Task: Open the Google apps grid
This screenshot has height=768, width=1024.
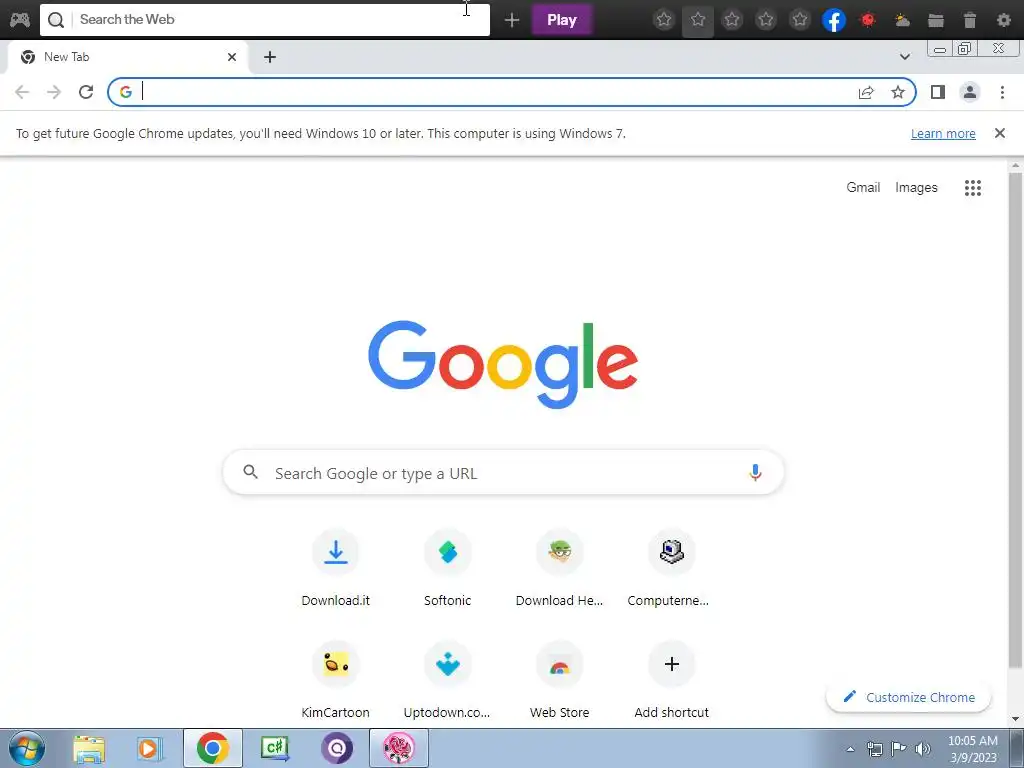Action: pyautogui.click(x=973, y=188)
